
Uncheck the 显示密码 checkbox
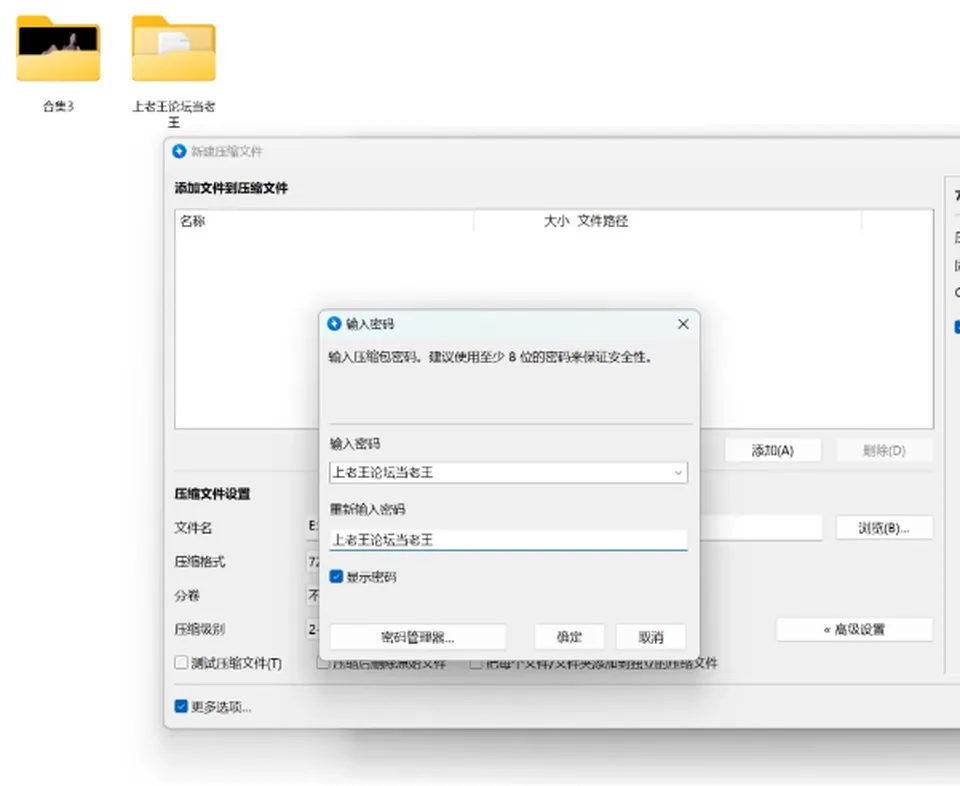tap(336, 577)
